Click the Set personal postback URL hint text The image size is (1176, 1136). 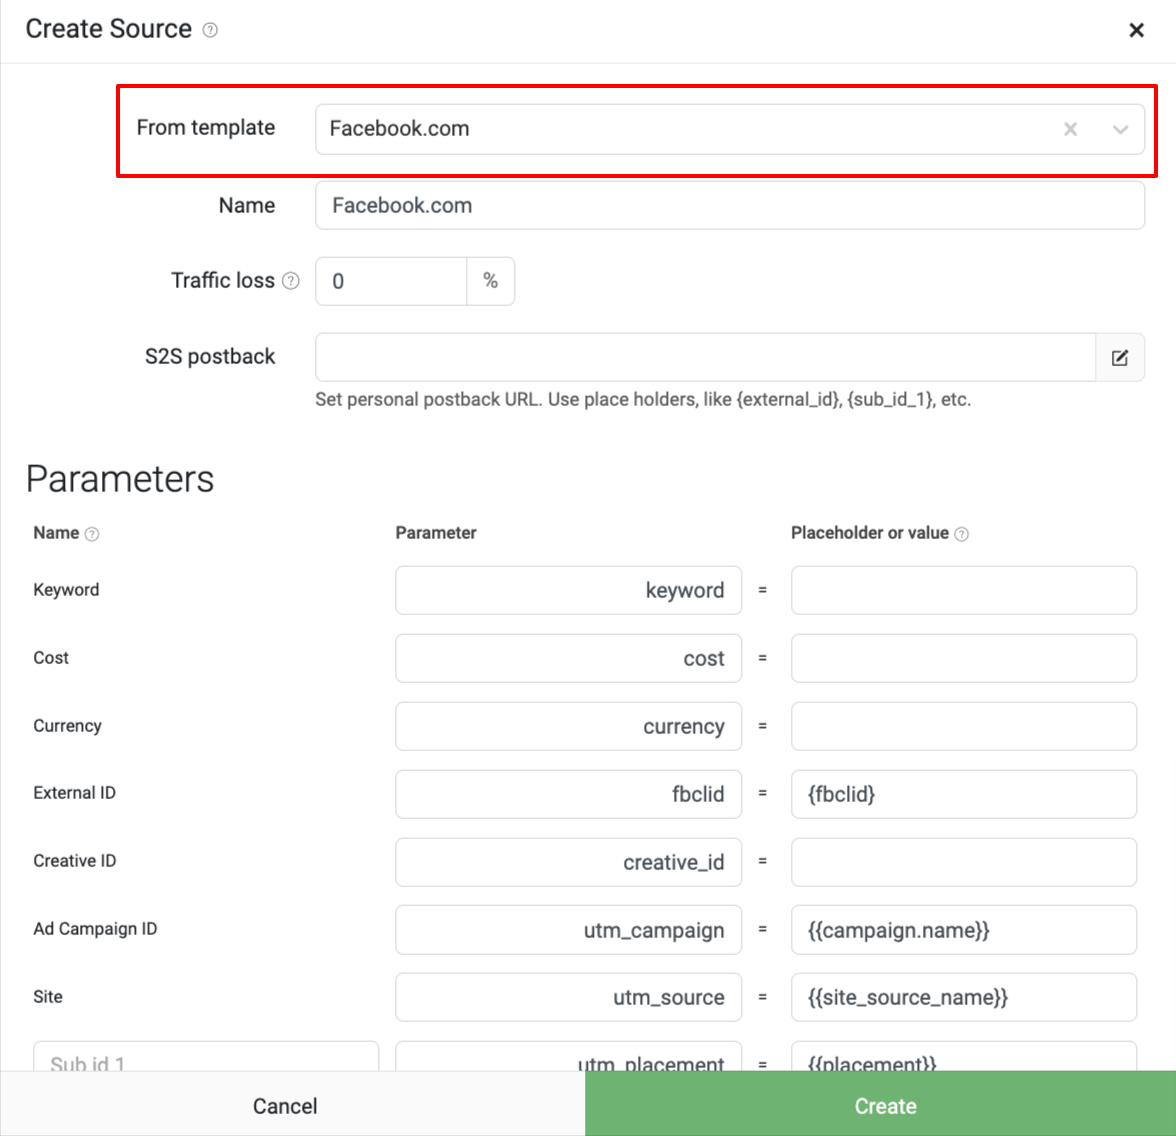[643, 400]
